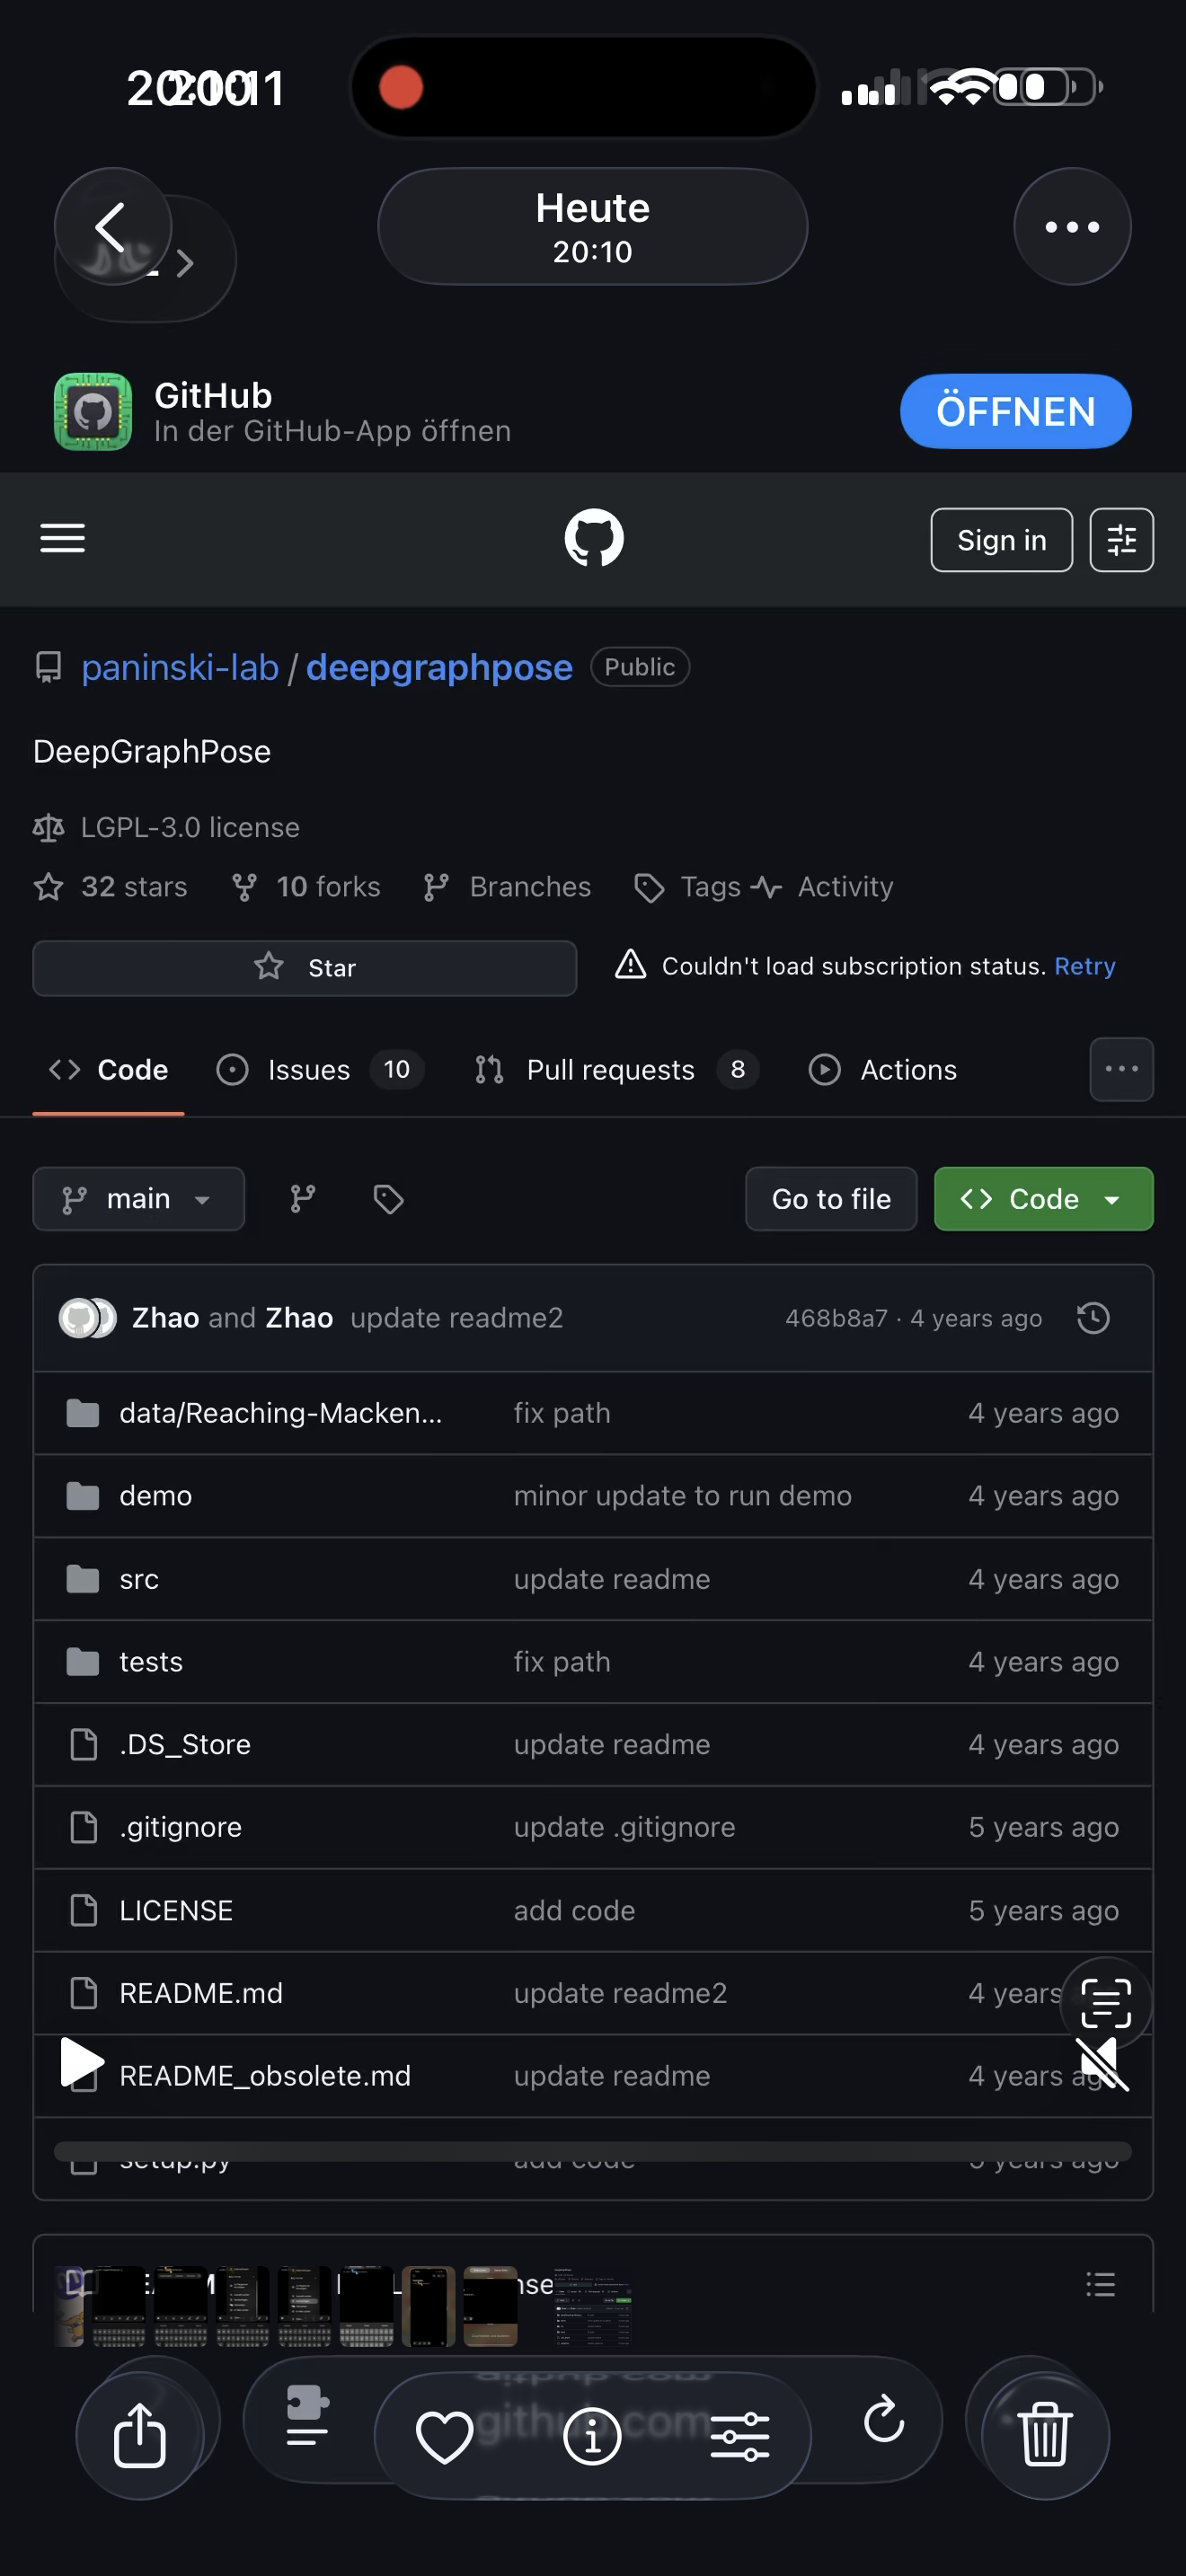
Task: Retry loading subscription status
Action: [x=1085, y=966]
